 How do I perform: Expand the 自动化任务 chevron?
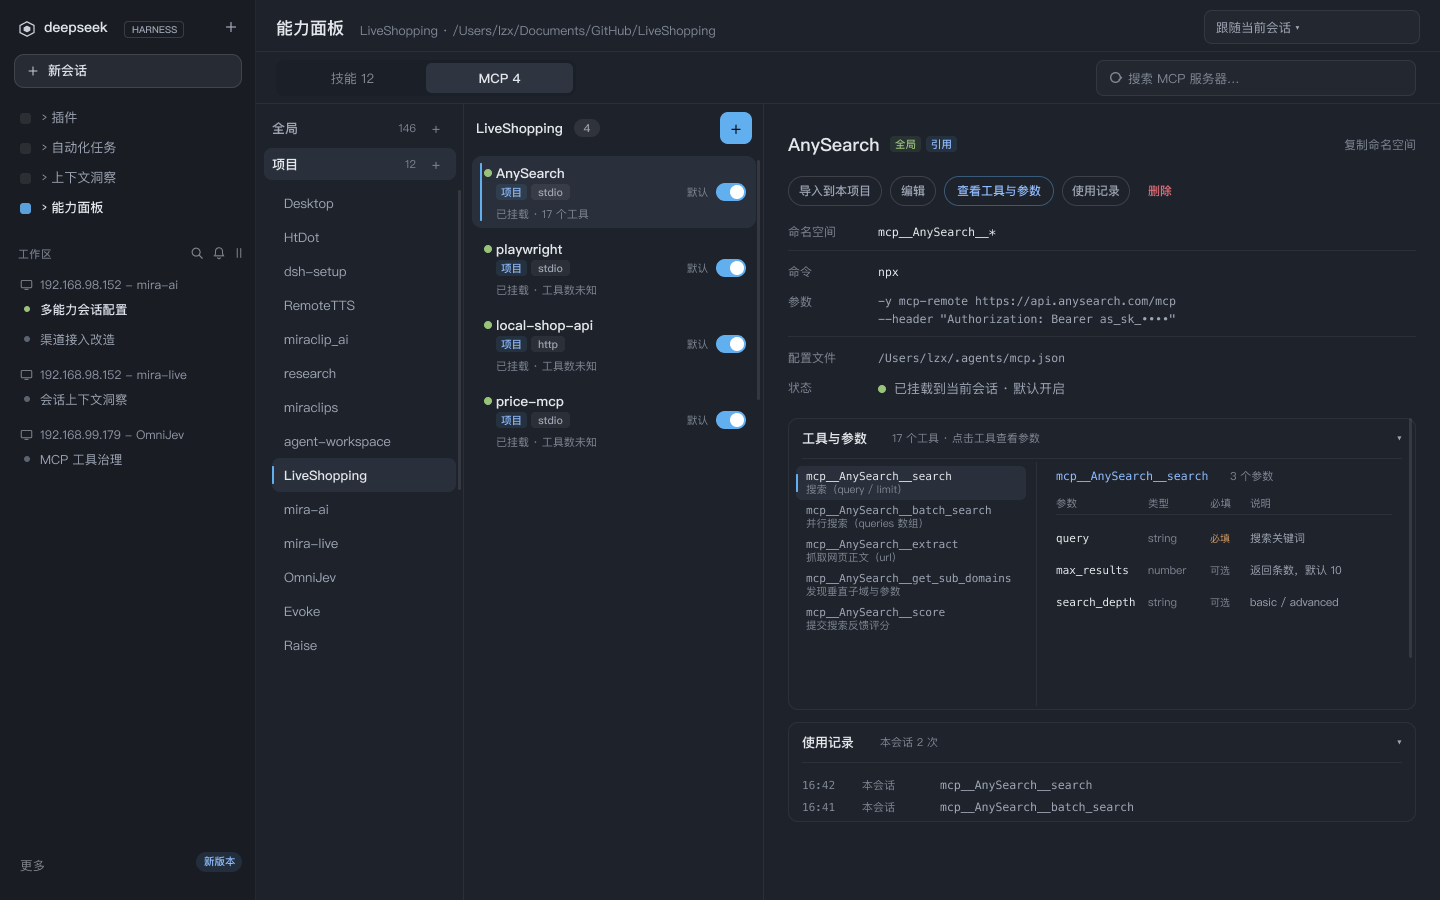[x=44, y=148]
